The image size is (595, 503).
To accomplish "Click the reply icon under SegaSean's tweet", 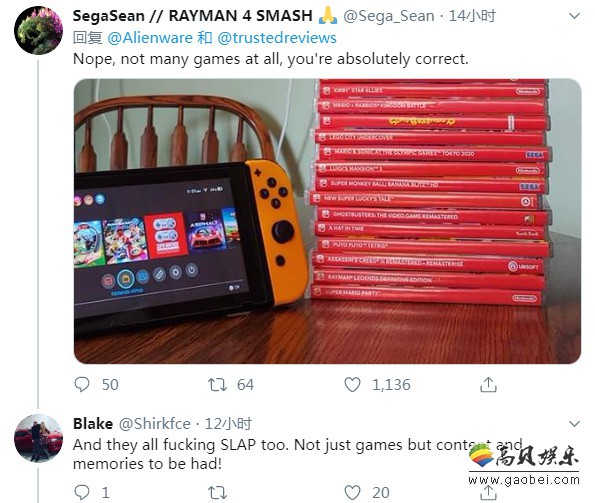I will coord(82,384).
